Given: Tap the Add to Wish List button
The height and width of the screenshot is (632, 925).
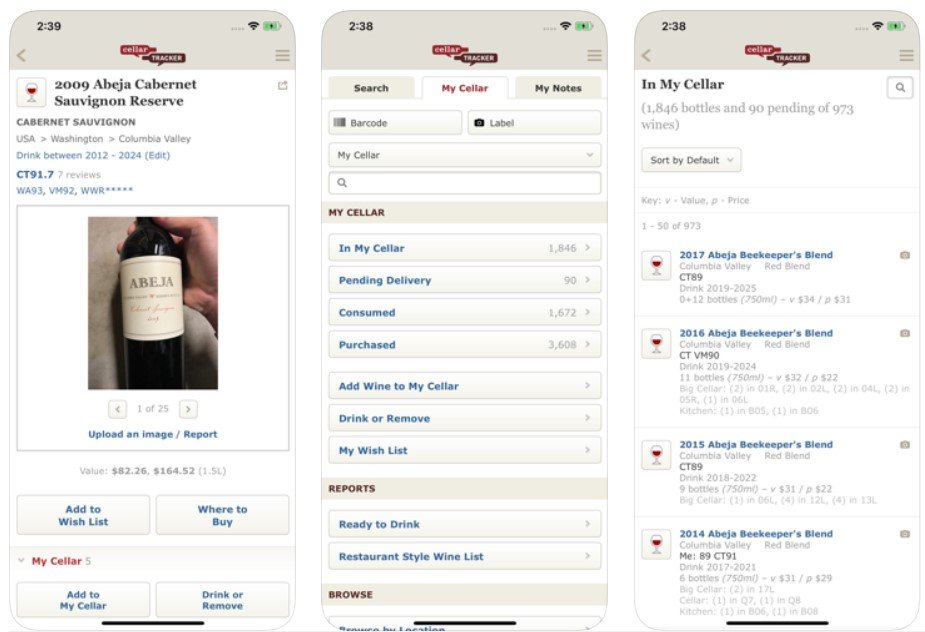Looking at the screenshot, I should [x=83, y=515].
